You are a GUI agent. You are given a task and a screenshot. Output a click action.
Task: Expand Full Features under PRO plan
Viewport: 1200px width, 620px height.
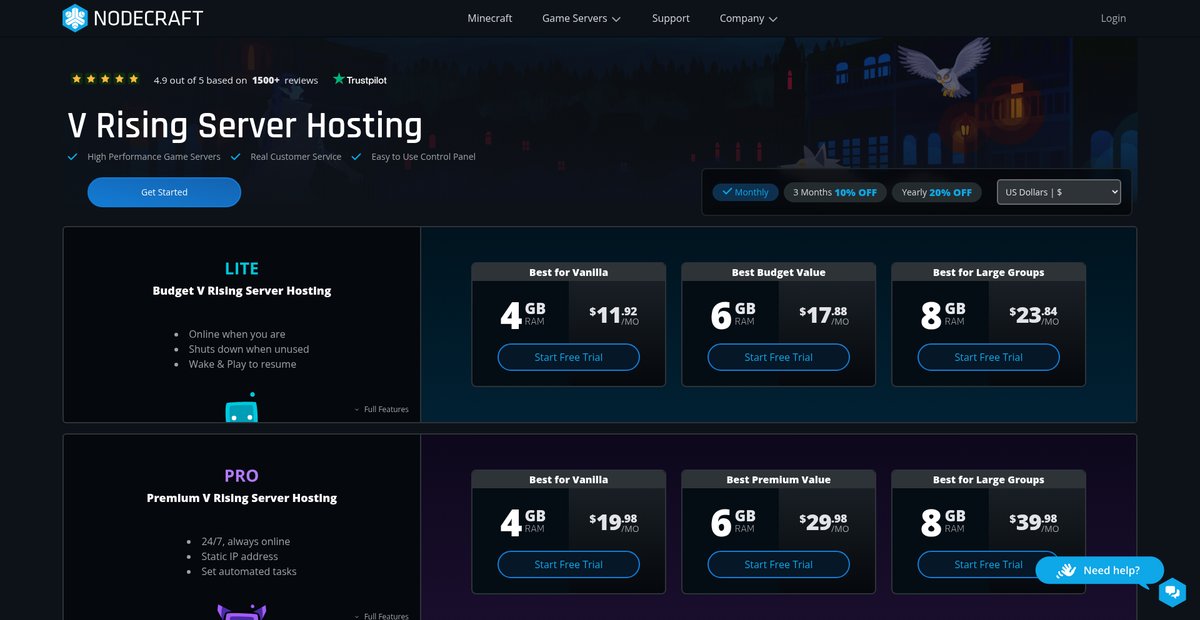[381, 616]
